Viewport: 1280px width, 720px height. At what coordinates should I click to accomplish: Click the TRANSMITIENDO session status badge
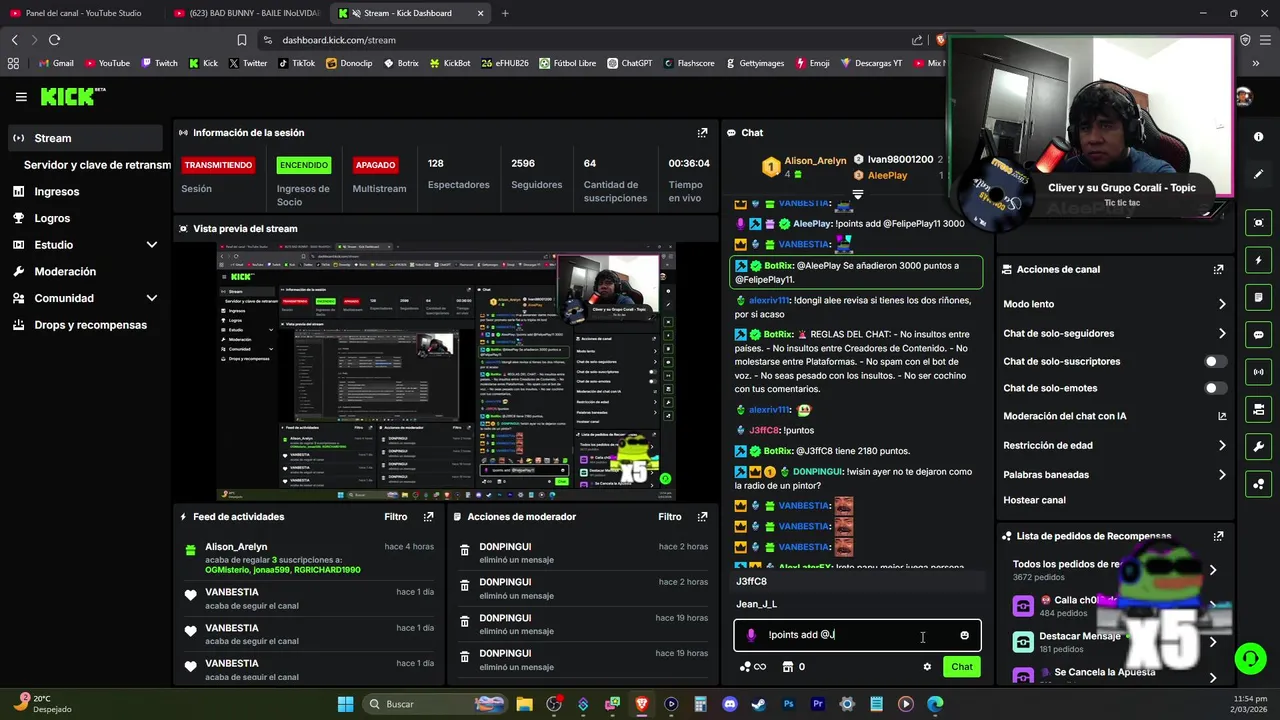(x=218, y=165)
